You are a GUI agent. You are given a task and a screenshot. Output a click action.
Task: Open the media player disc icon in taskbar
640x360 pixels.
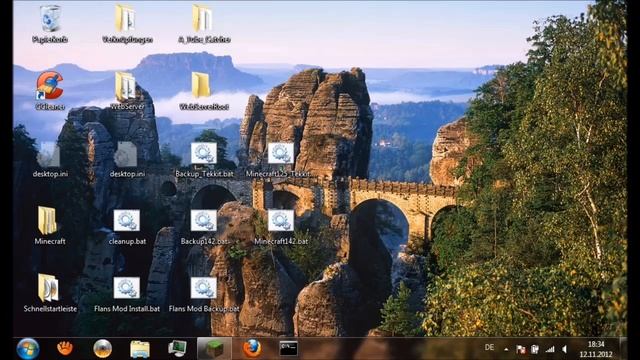pos(102,349)
